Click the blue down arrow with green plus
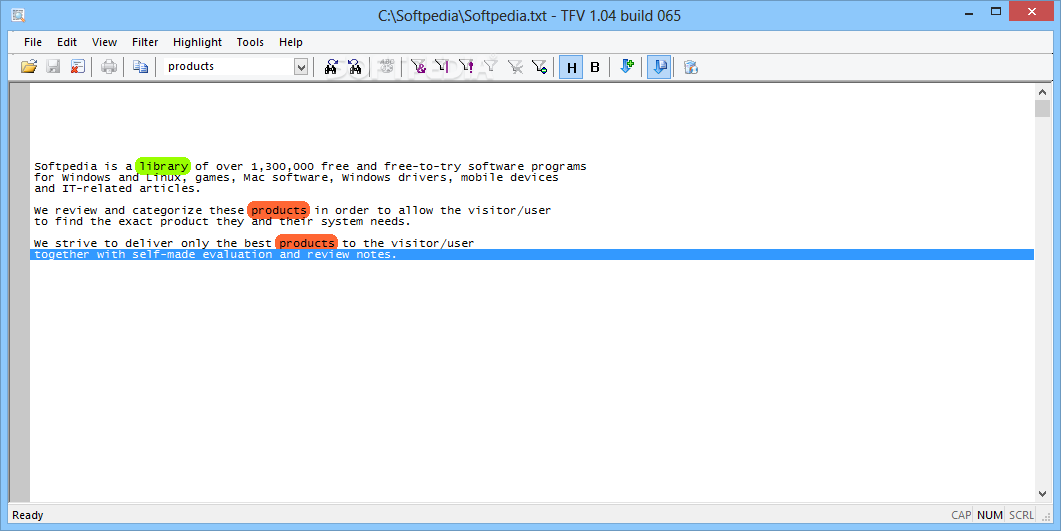 click(x=627, y=66)
